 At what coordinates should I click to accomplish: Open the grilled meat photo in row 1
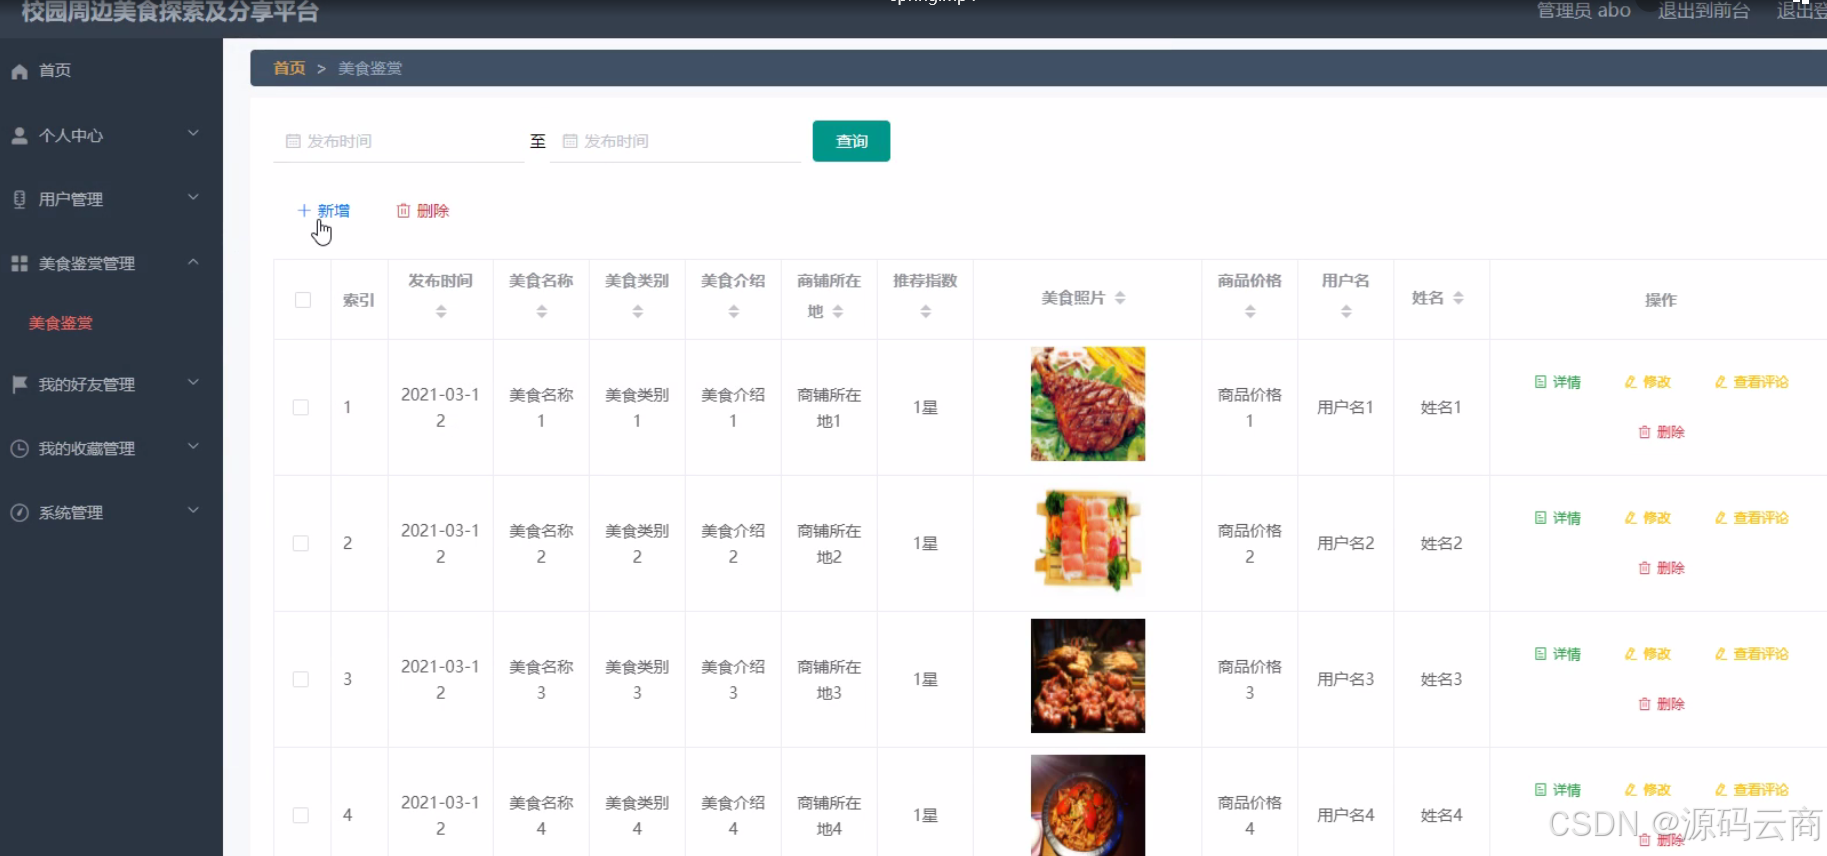coord(1088,404)
